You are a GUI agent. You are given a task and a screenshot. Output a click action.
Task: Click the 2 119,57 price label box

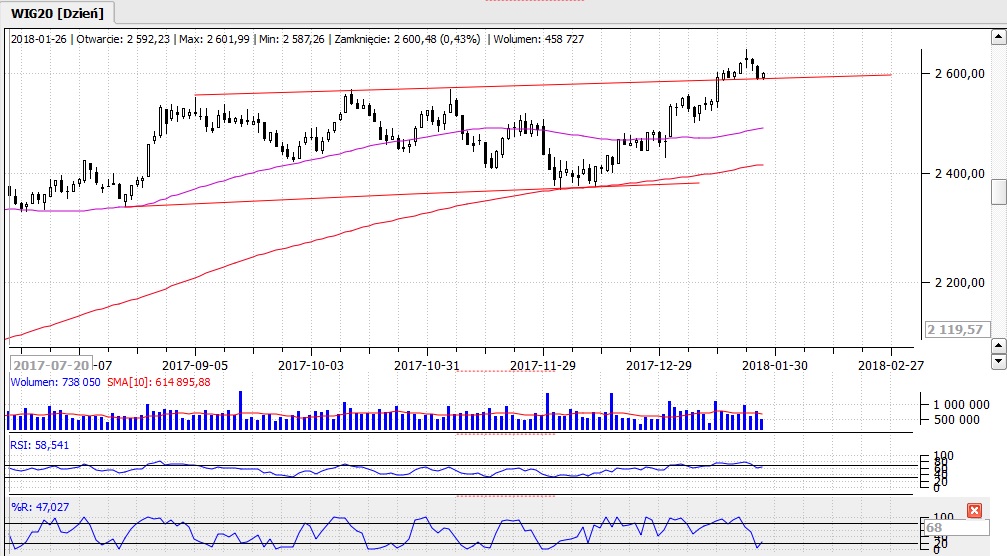coord(955,329)
